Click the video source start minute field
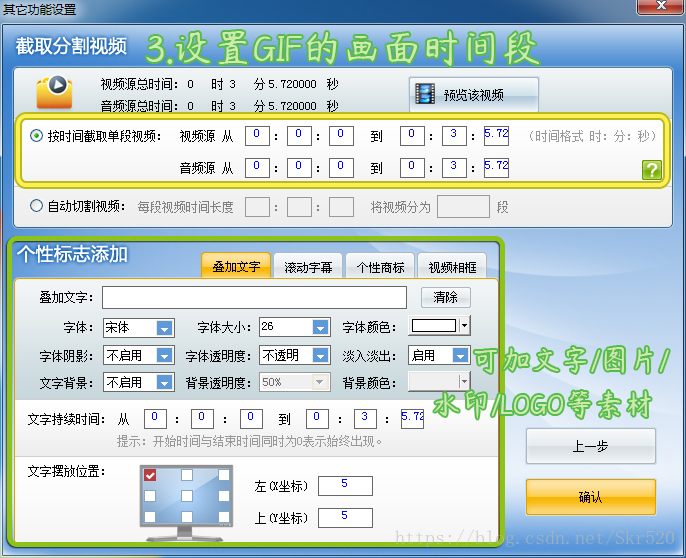The width and height of the screenshot is (686, 558). coord(299,136)
